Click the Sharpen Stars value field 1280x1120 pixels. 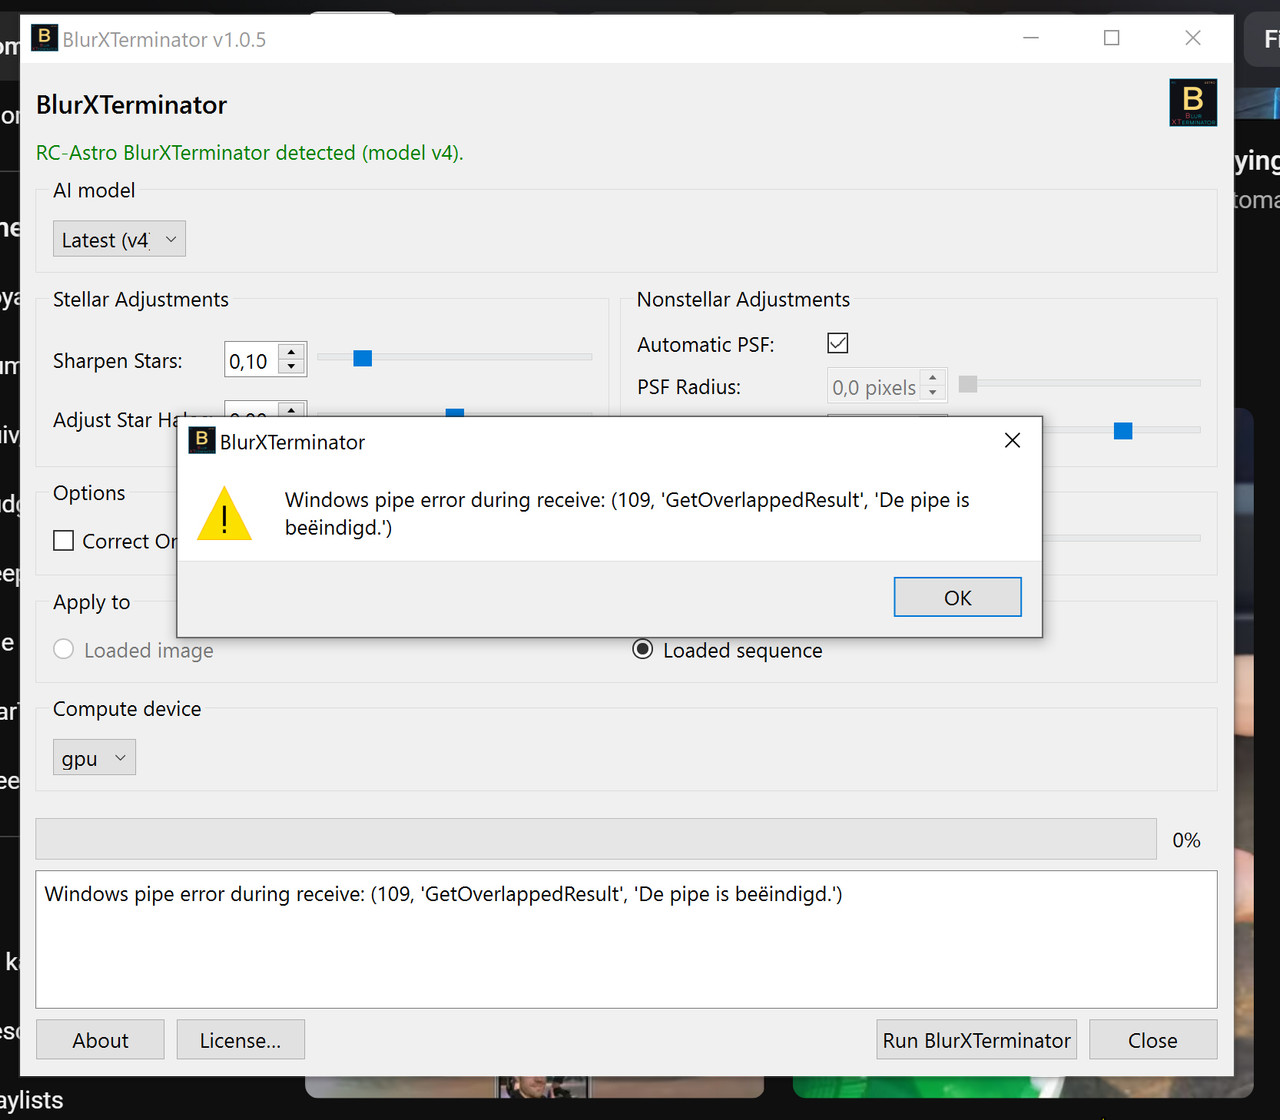pyautogui.click(x=251, y=360)
